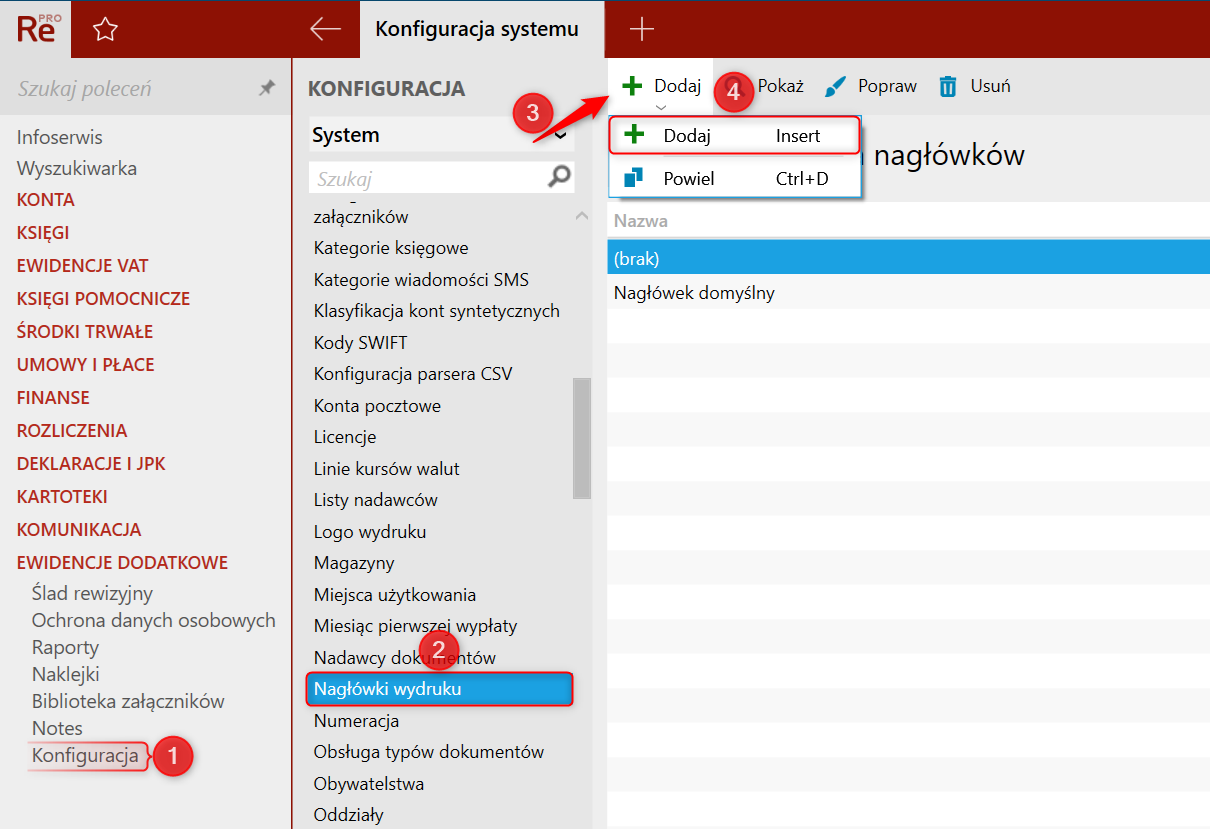Click the Re PRO logo
Image resolution: width=1210 pixels, height=829 pixels.
click(x=39, y=27)
